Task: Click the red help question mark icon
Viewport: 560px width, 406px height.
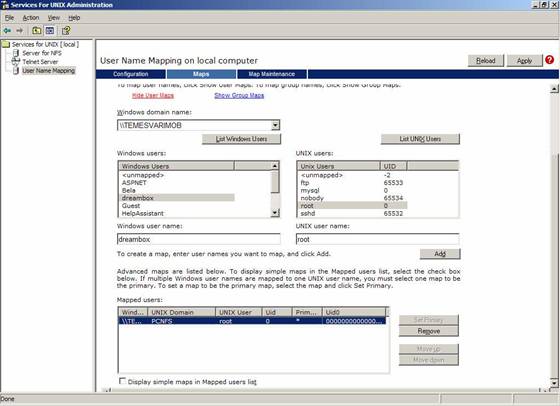Action: [x=549, y=60]
